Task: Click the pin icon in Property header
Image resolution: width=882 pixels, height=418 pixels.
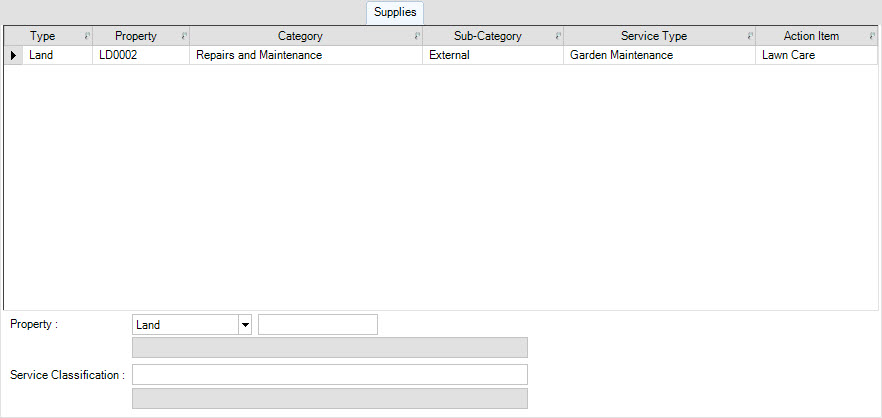Action: pyautogui.click(x=184, y=36)
